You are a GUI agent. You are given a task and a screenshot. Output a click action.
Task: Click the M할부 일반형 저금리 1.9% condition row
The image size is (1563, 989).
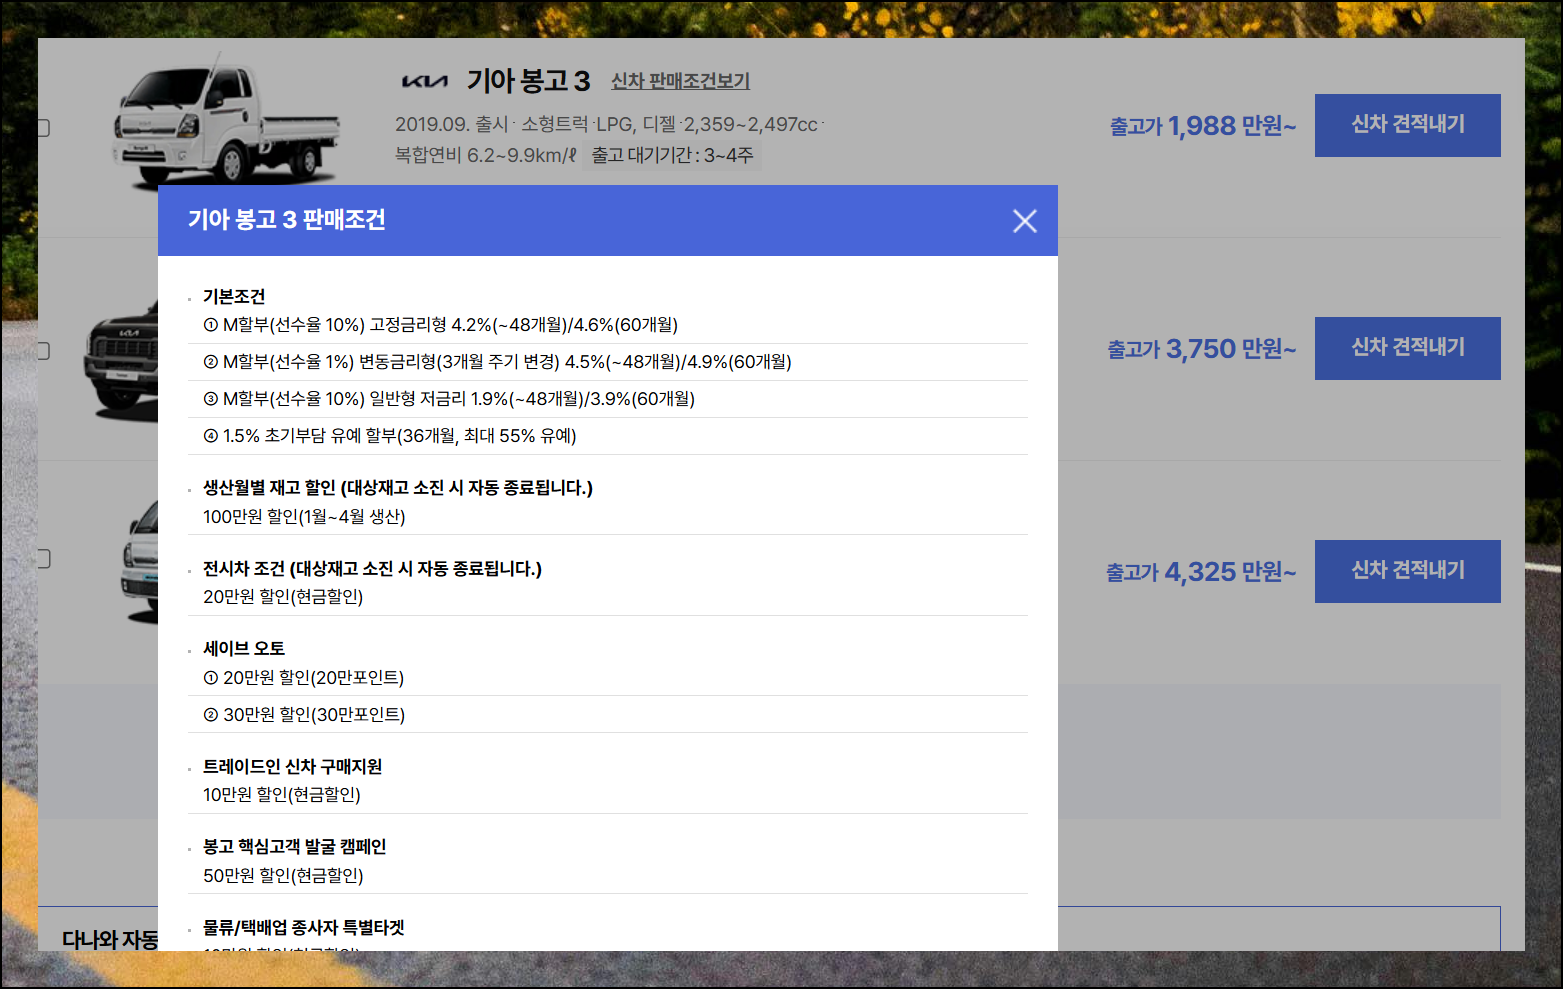click(x=608, y=399)
